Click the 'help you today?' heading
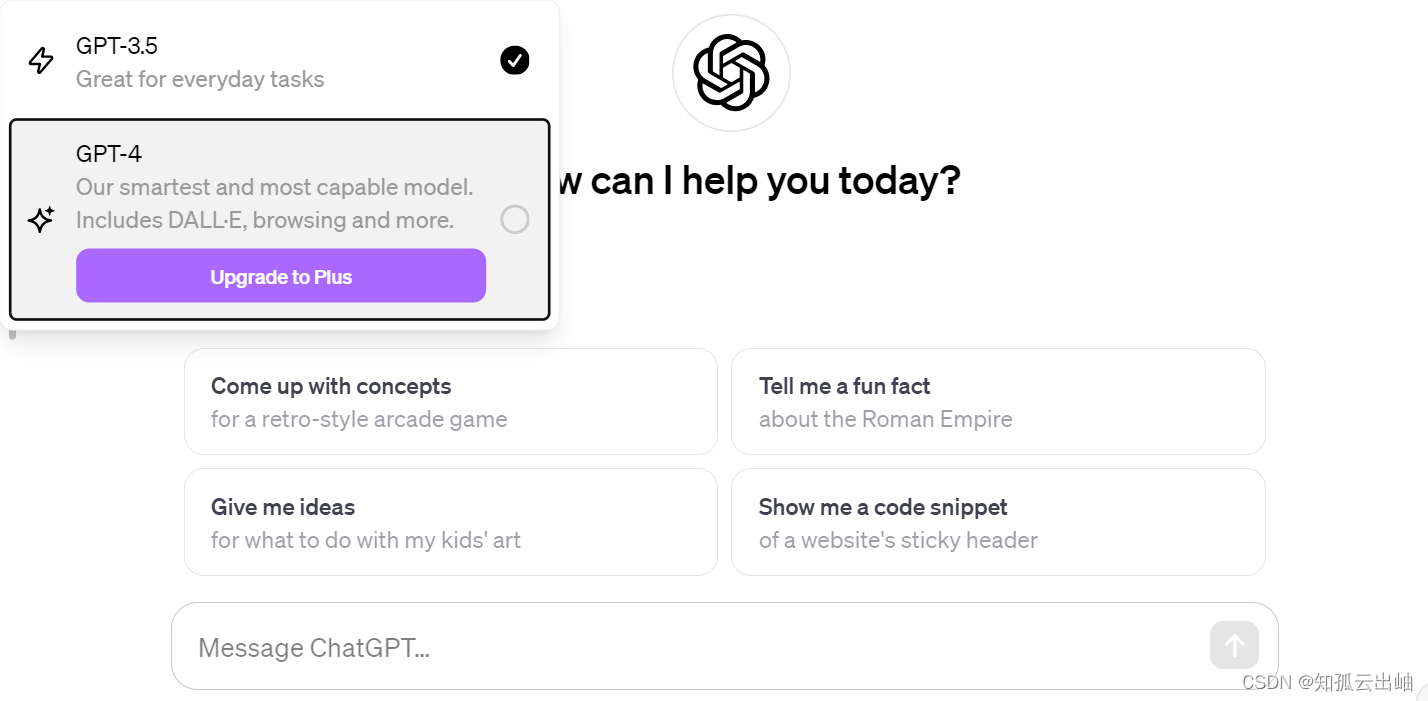This screenshot has width=1428, height=701. [x=821, y=181]
